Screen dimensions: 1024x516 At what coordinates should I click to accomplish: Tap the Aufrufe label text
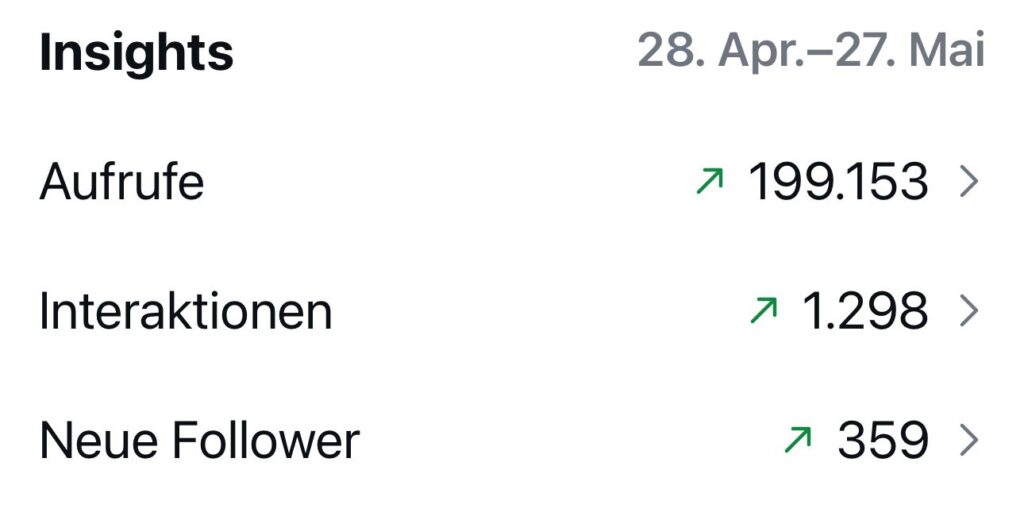[x=121, y=181]
